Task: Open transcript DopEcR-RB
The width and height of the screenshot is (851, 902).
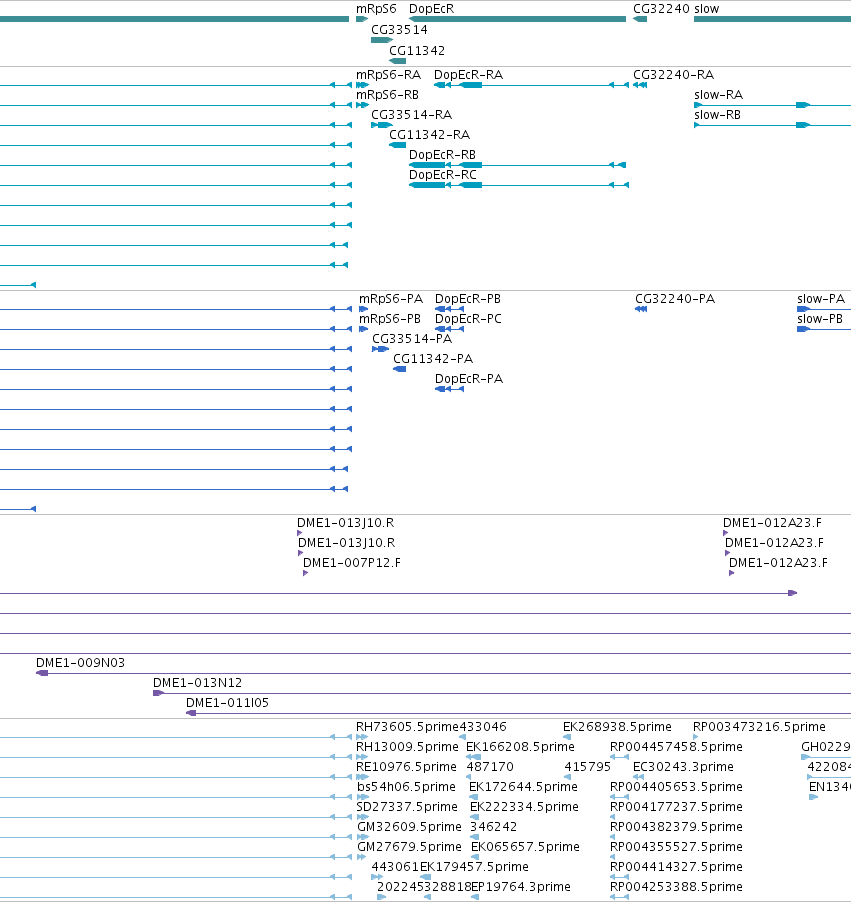Action: [x=442, y=155]
